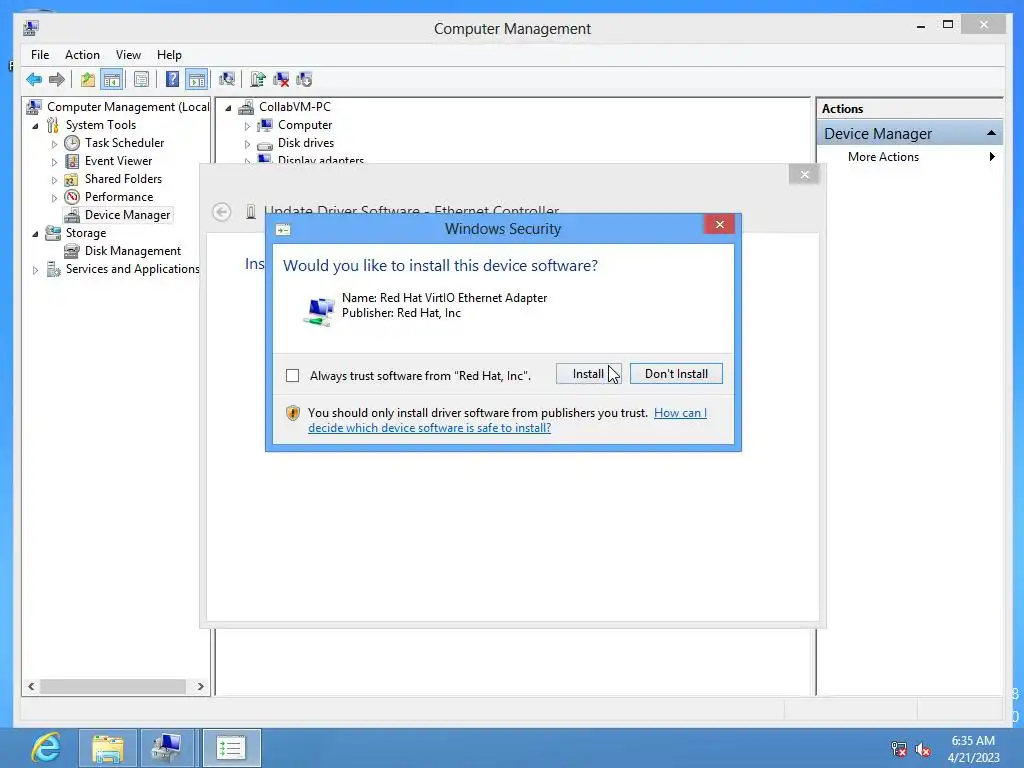
Task: Select Device Manager in the tree
Action: tap(127, 215)
